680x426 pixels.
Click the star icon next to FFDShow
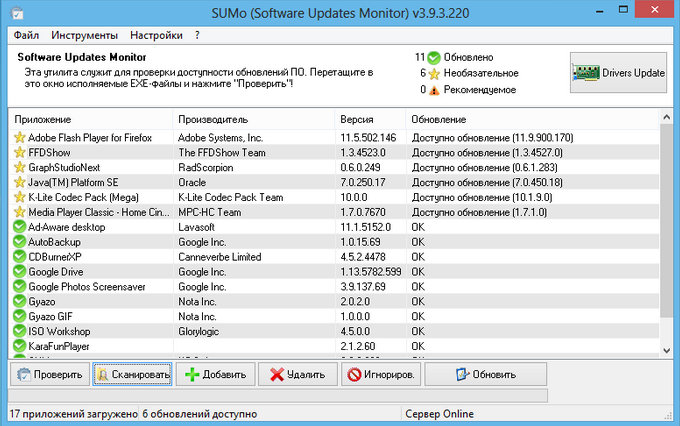20,152
